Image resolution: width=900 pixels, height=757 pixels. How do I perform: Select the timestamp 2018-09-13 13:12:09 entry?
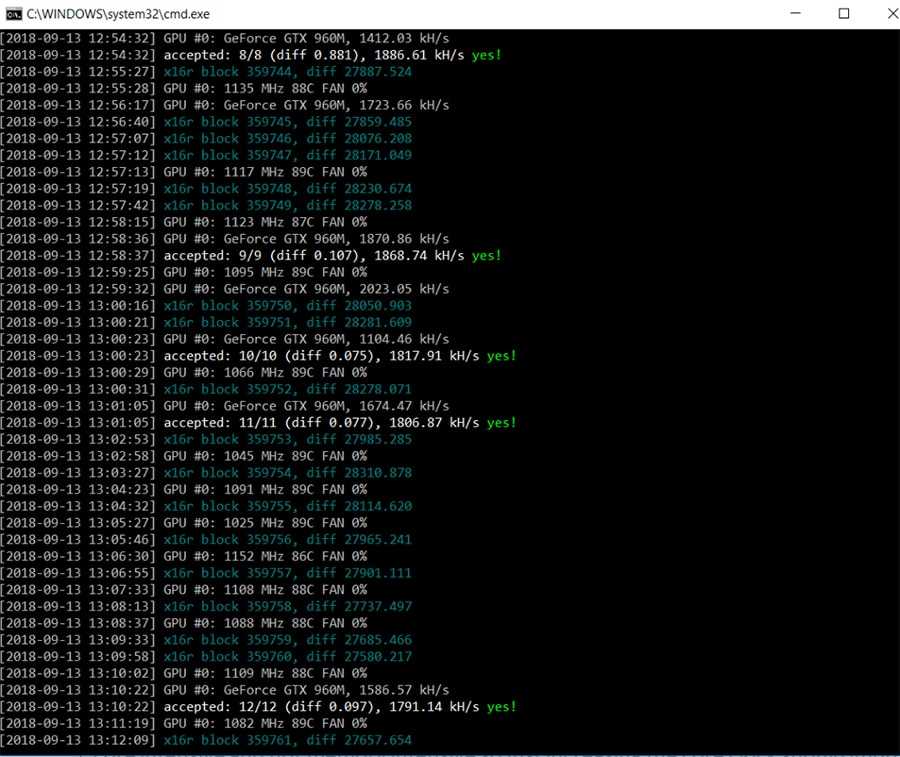click(77, 740)
